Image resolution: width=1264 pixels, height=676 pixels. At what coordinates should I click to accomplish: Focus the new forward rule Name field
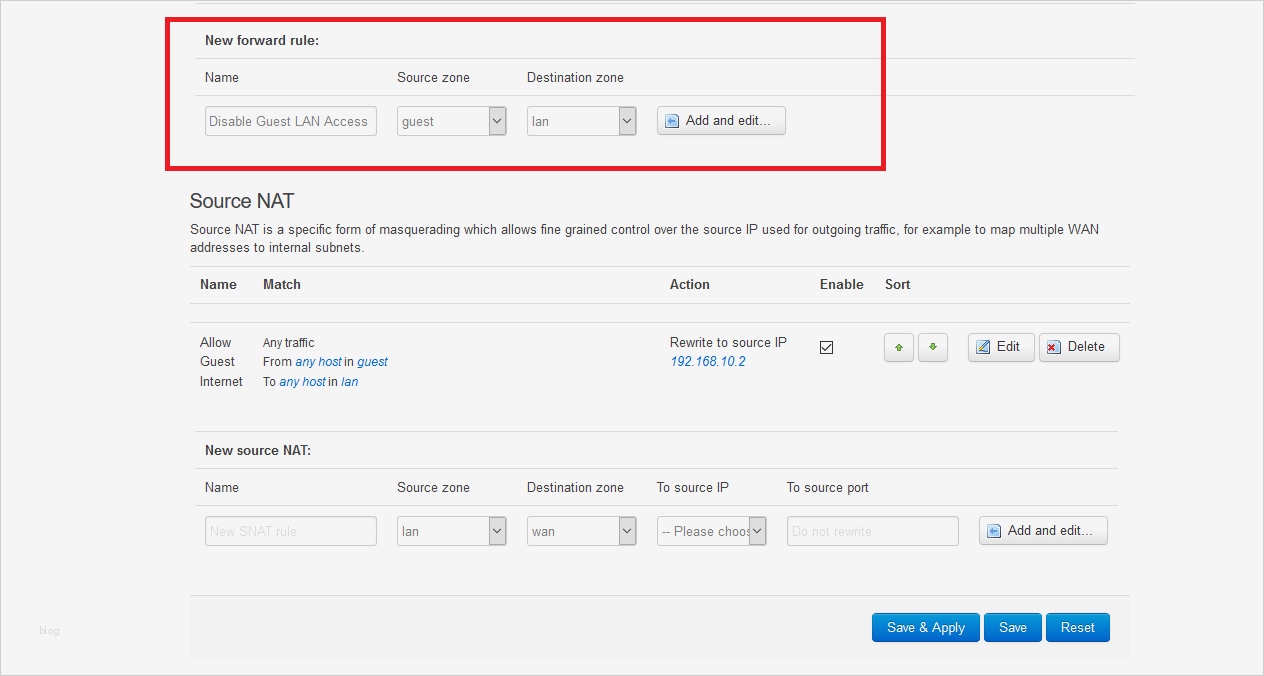290,121
